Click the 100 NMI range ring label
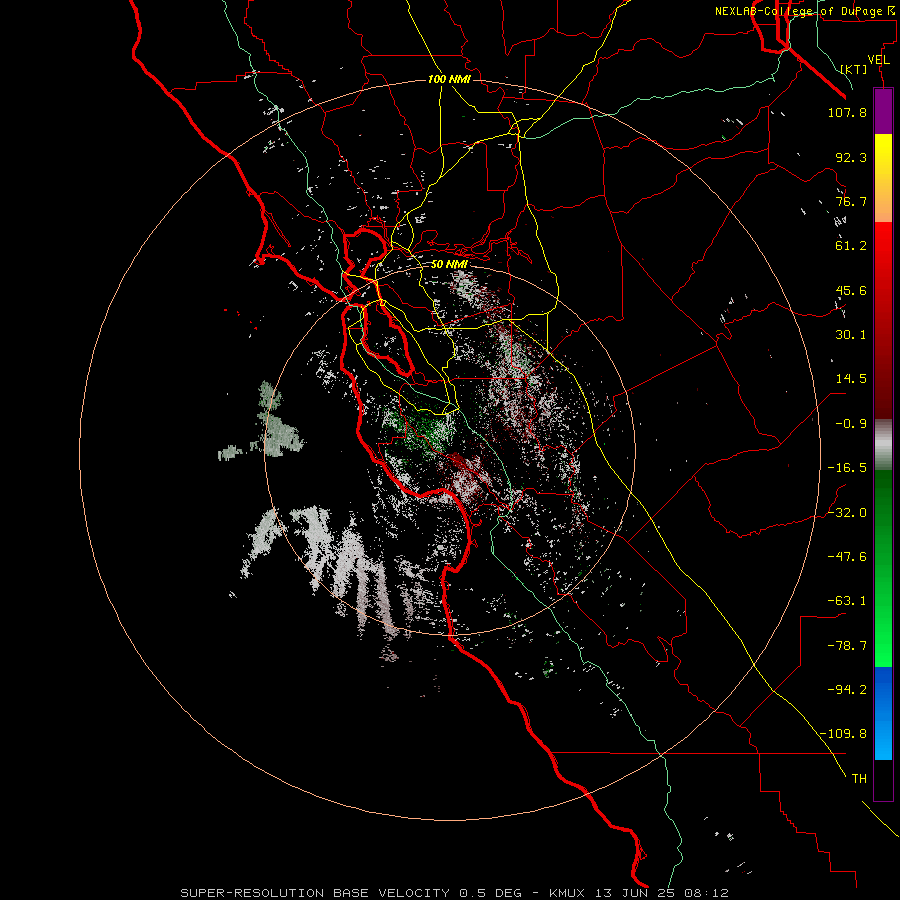This screenshot has width=900, height=900. point(449,79)
